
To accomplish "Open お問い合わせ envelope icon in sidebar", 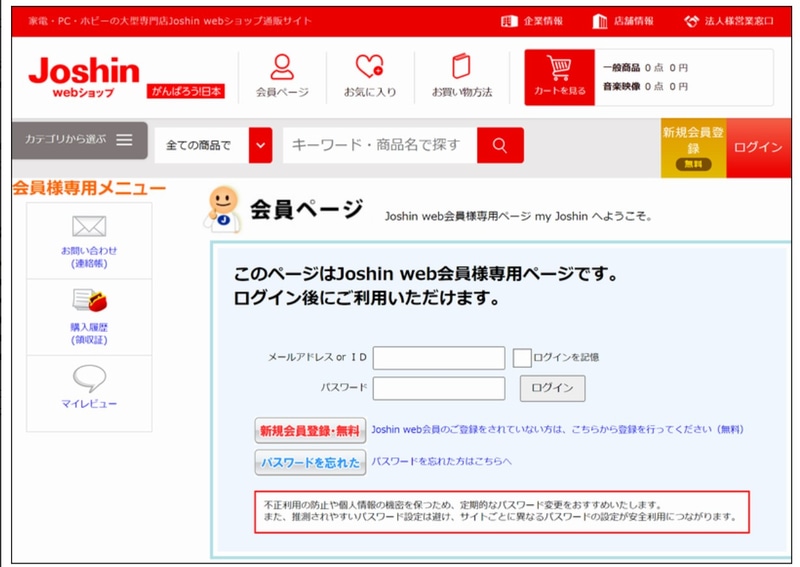I will click(x=89, y=226).
